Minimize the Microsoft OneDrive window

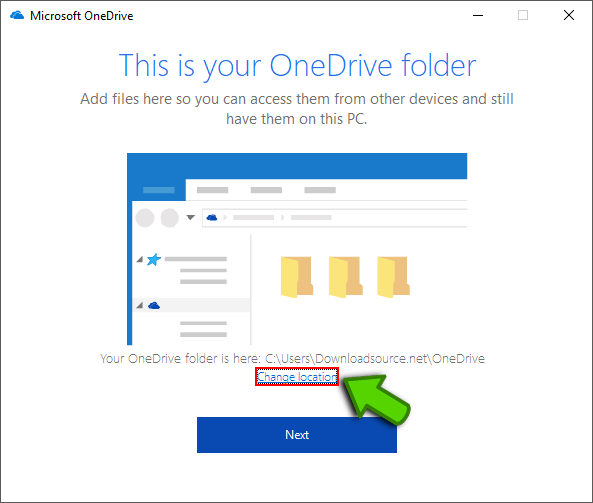pos(478,16)
